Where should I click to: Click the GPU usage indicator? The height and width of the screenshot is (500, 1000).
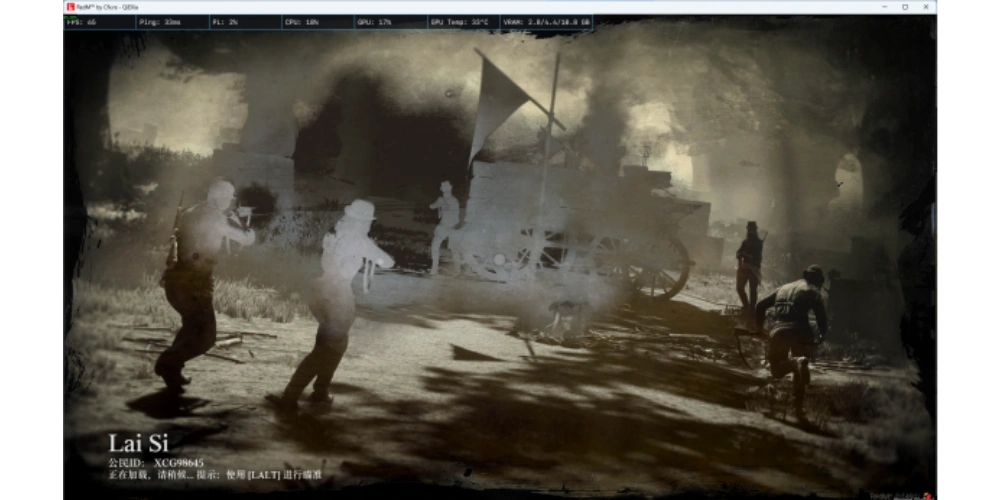tap(373, 21)
